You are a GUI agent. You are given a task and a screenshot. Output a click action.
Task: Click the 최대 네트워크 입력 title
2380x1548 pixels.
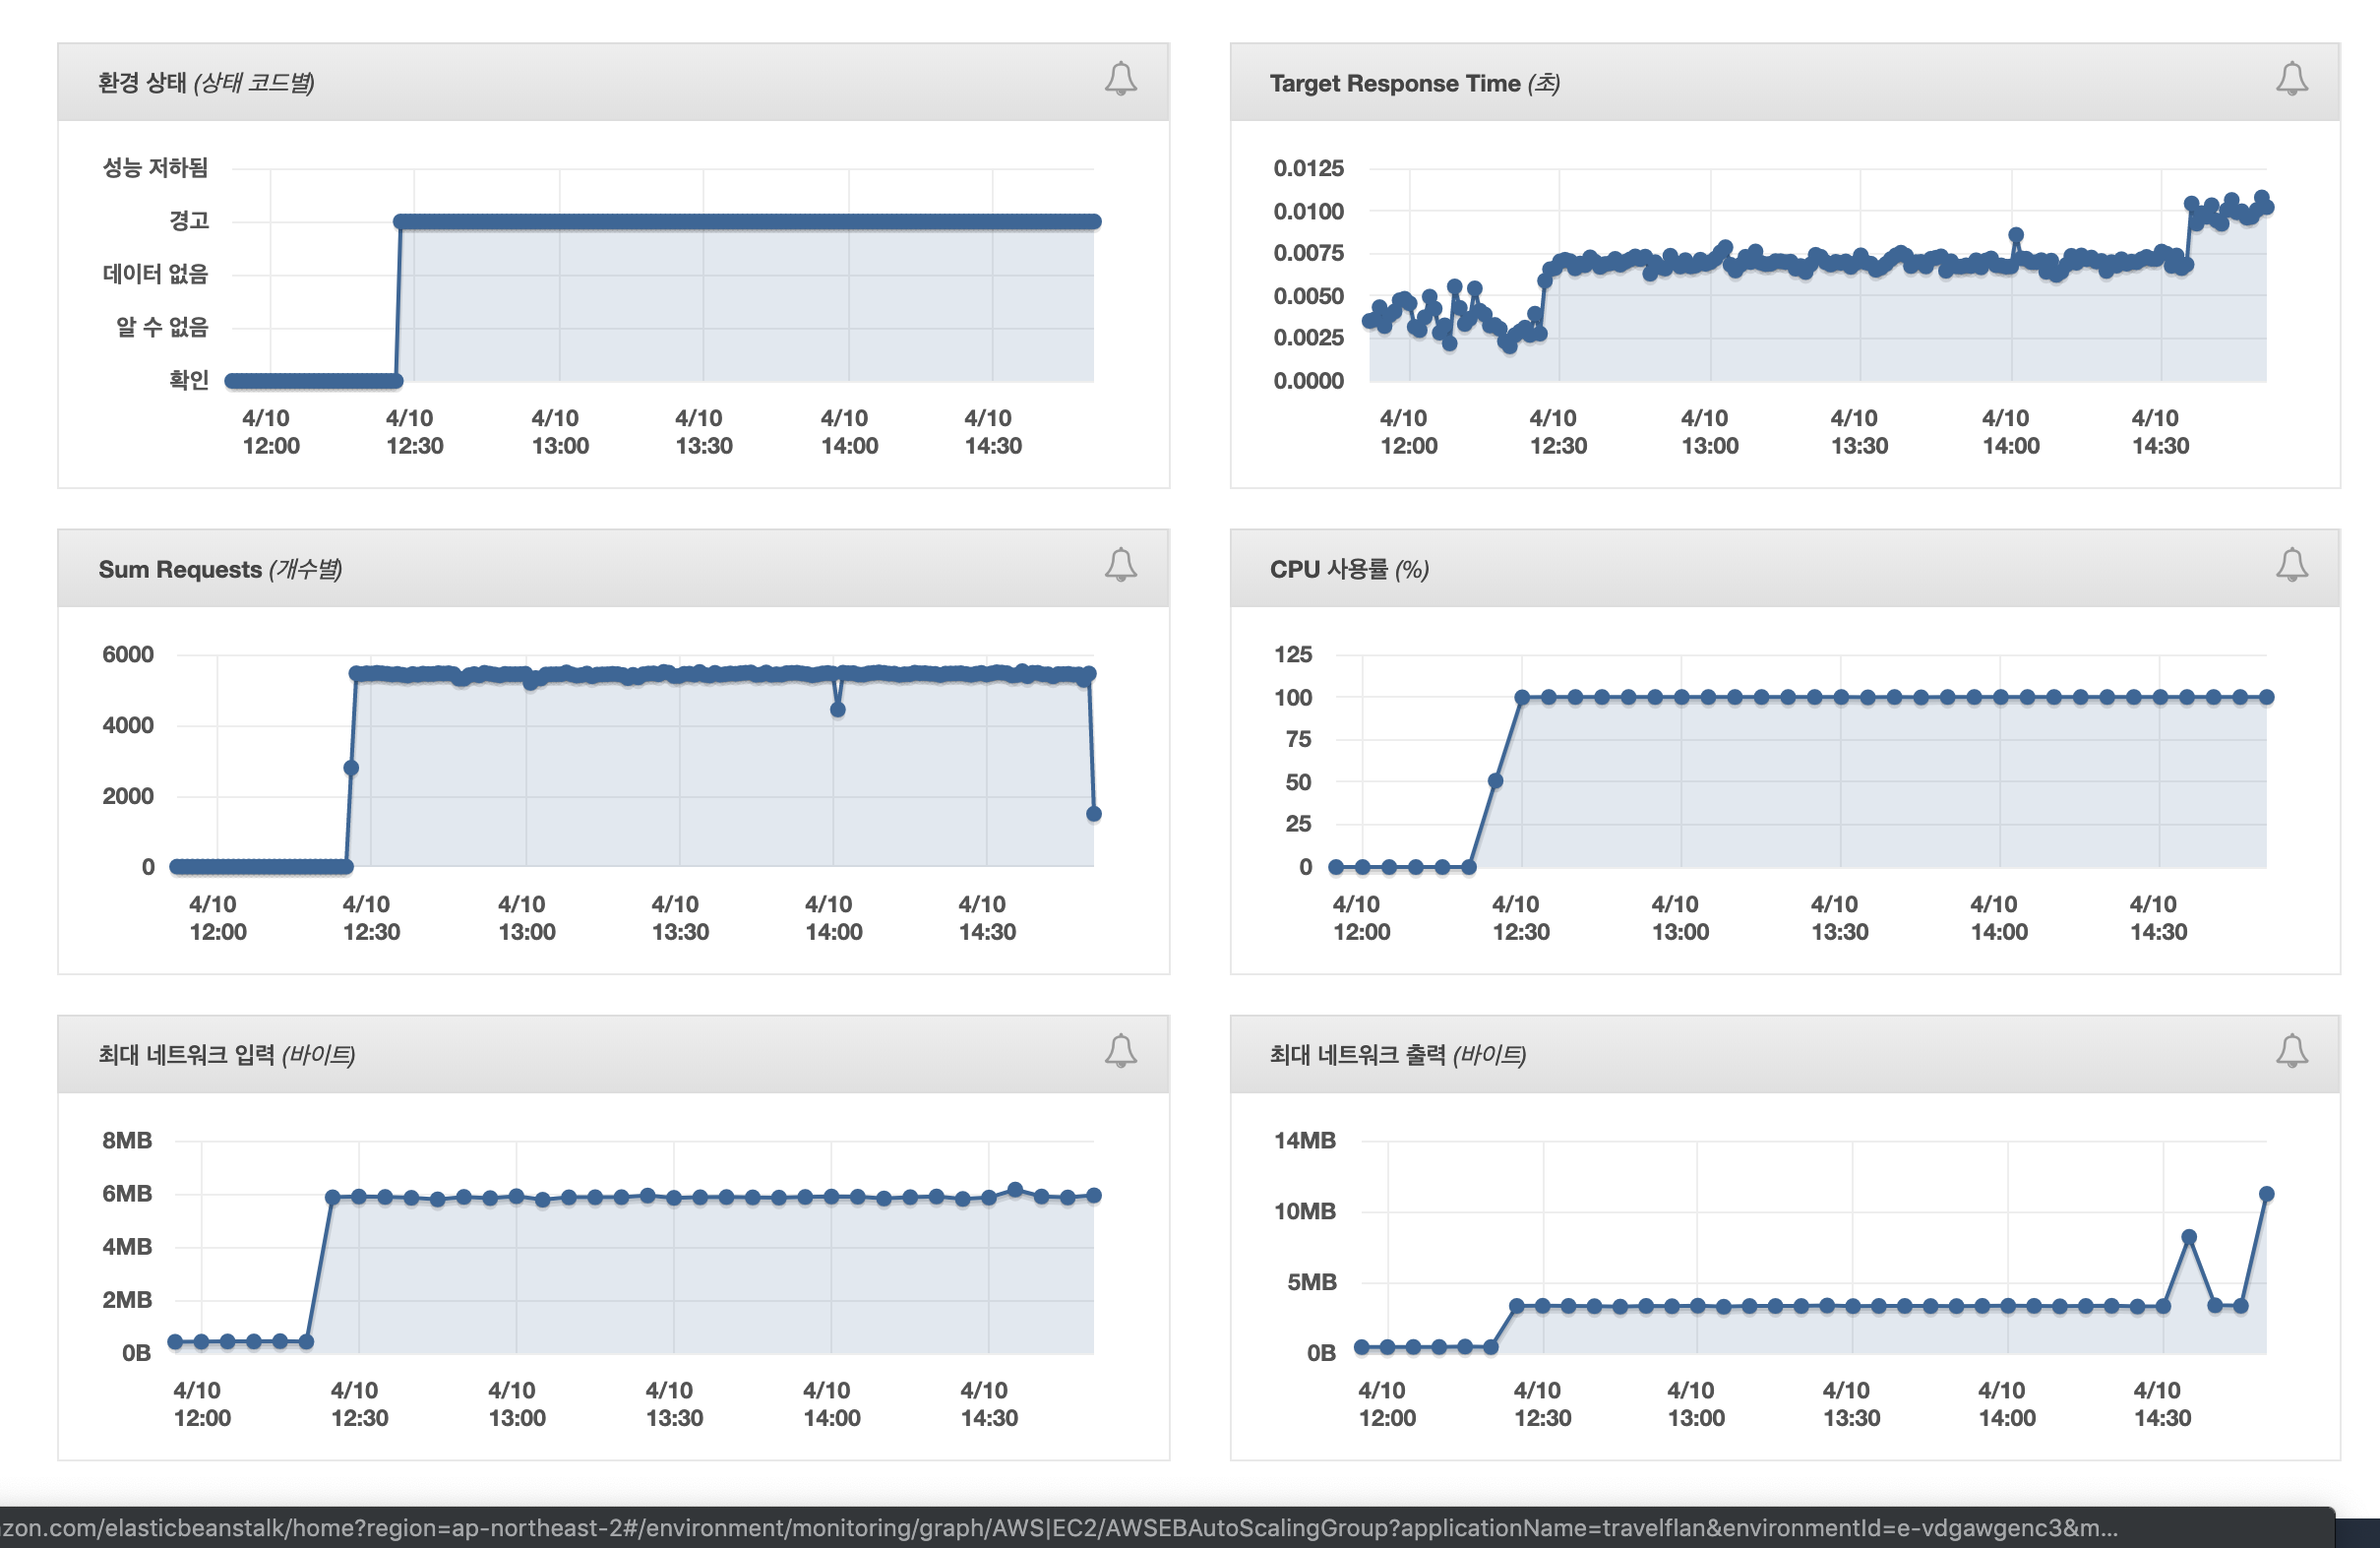point(227,1055)
